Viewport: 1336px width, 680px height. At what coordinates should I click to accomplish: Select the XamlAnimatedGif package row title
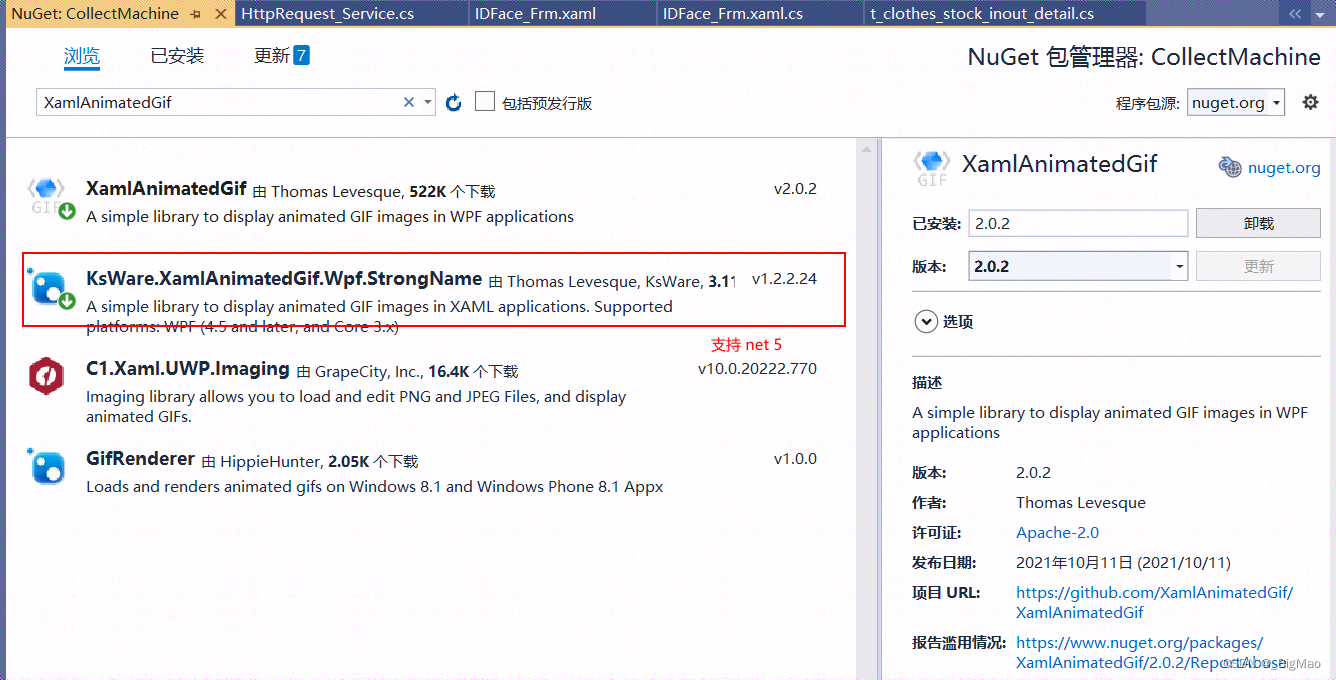[x=166, y=188]
